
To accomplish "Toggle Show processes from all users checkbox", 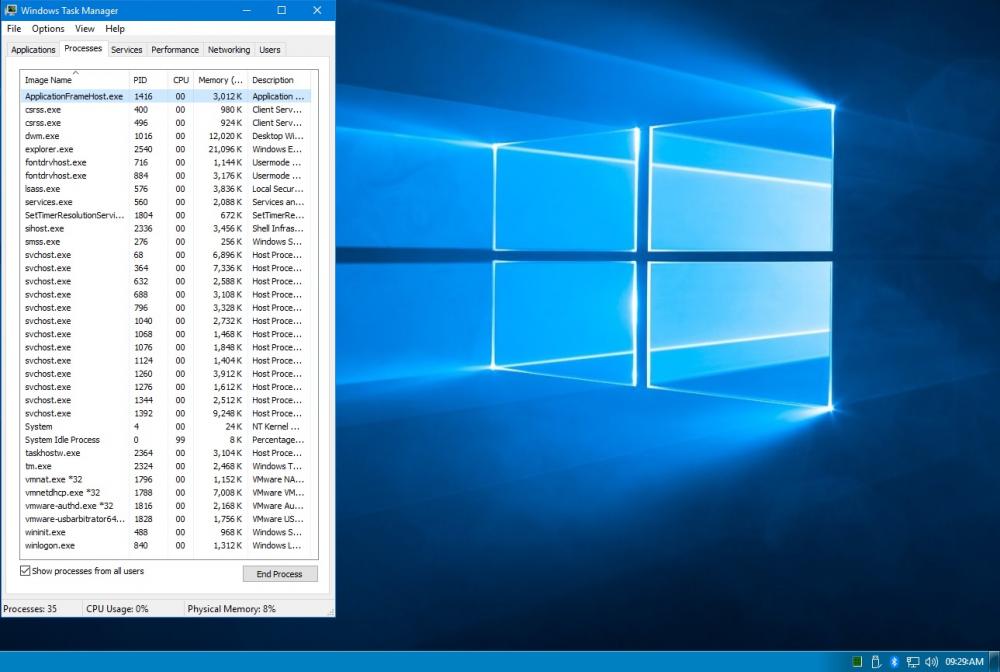I will click(25, 571).
